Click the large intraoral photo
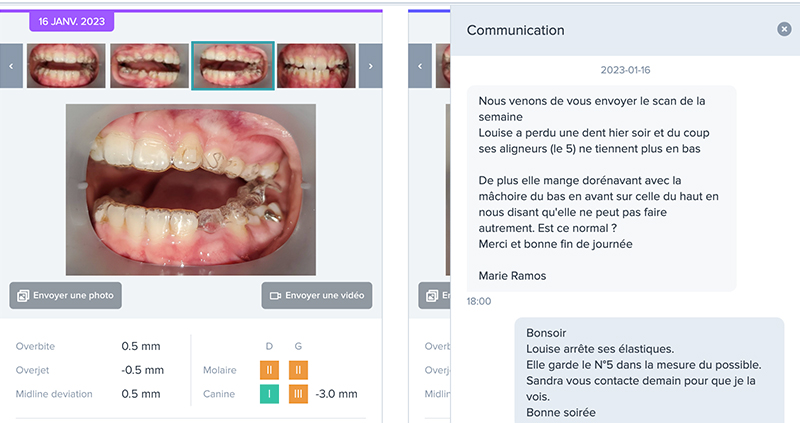 191,190
